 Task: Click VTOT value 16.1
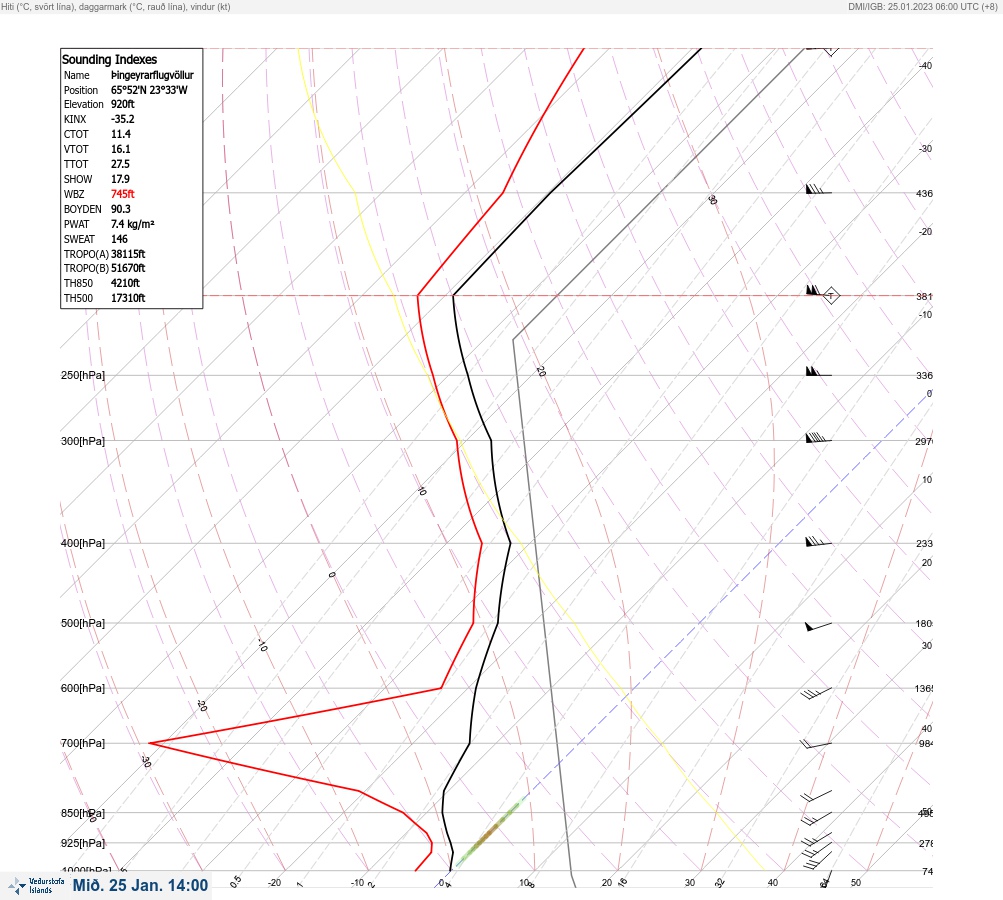[121, 149]
